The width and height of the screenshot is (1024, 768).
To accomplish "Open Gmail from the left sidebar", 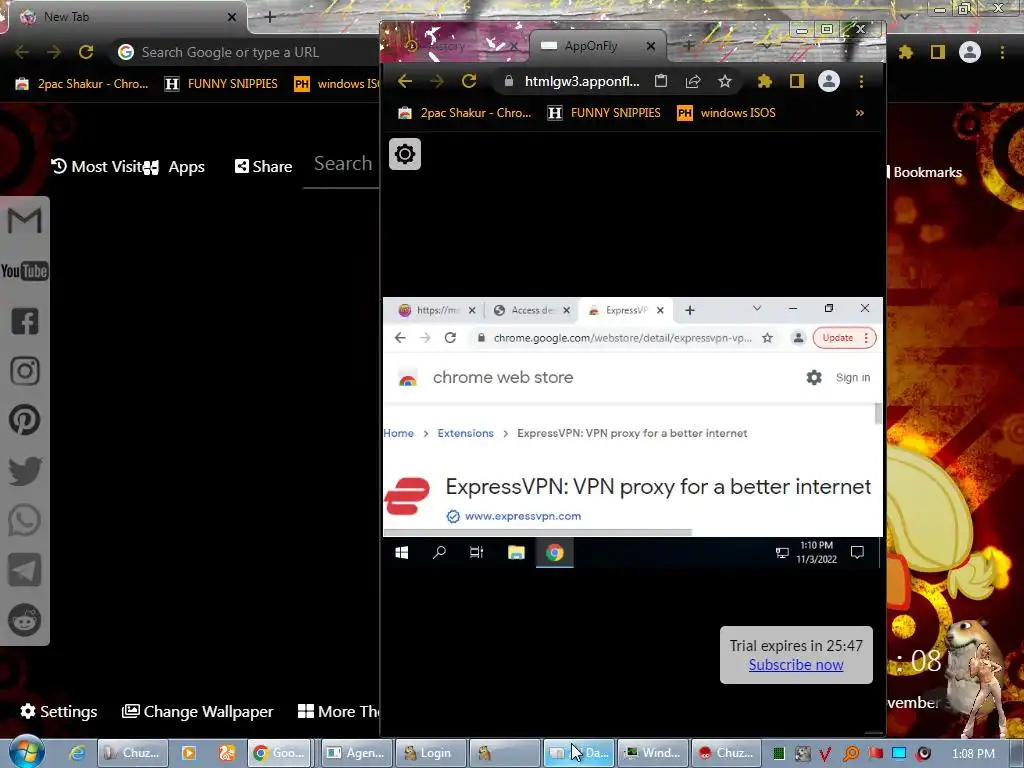I will click(x=25, y=221).
